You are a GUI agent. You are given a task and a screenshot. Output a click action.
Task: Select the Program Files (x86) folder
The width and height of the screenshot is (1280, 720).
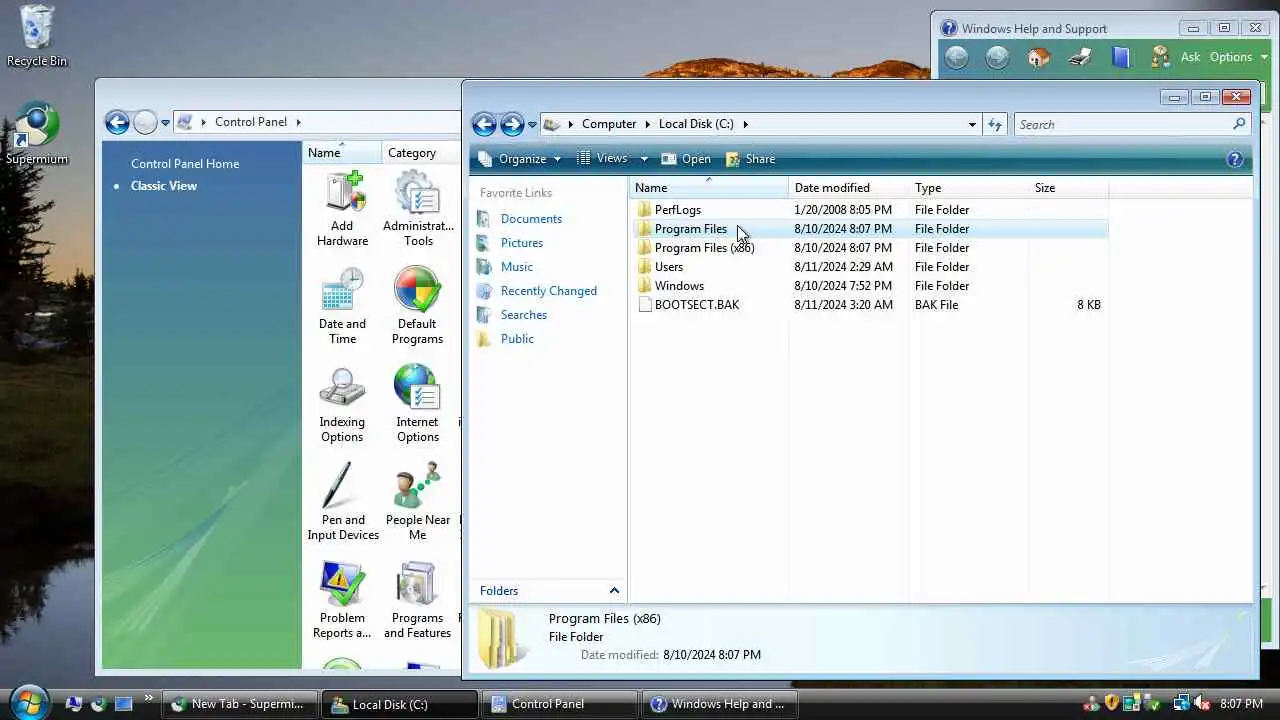(704, 248)
